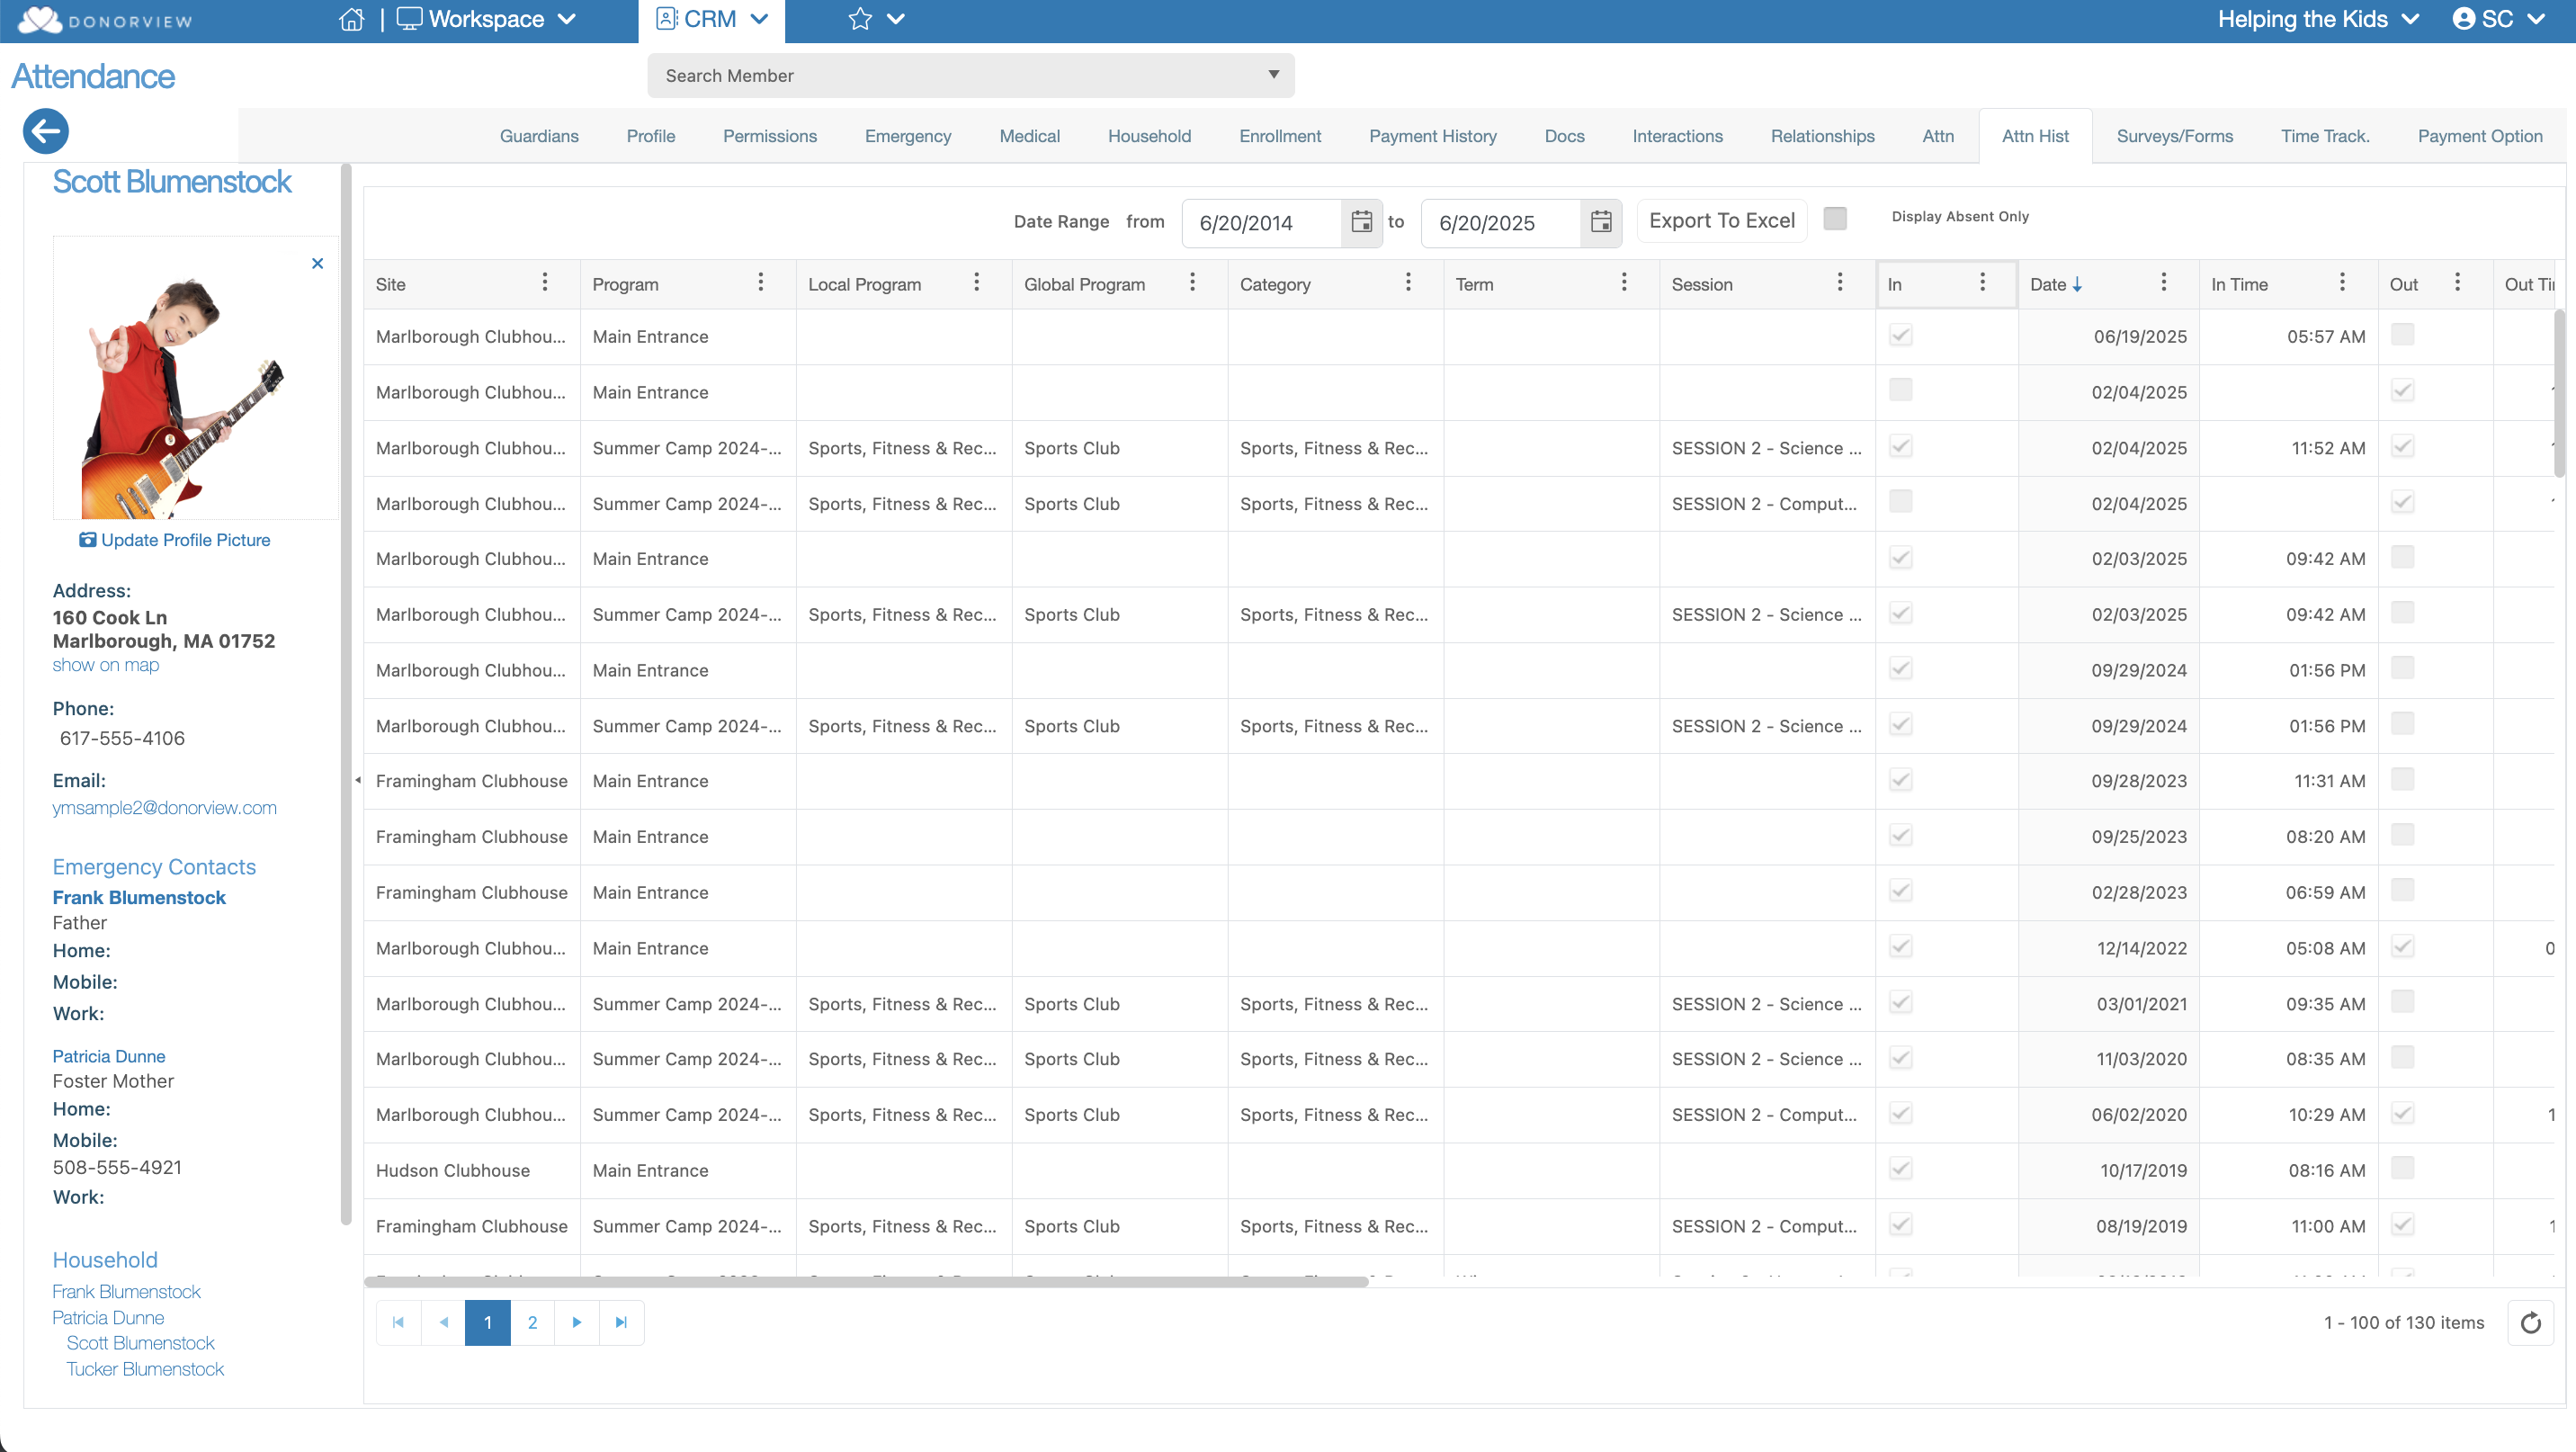Image resolution: width=2576 pixels, height=1452 pixels.
Task: Remove profile picture with X icon
Action: pyautogui.click(x=317, y=263)
